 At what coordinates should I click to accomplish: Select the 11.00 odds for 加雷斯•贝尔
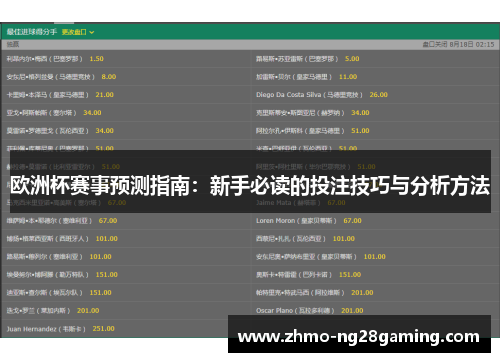pyautogui.click(x=348, y=77)
